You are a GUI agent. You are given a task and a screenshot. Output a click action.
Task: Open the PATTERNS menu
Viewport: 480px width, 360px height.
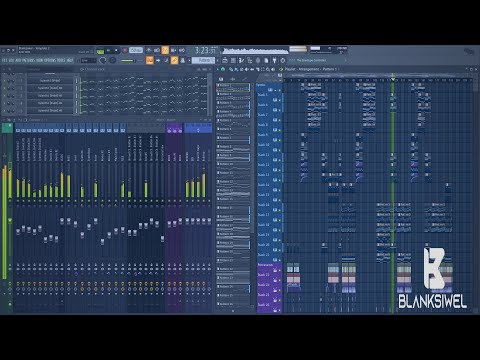29,60
